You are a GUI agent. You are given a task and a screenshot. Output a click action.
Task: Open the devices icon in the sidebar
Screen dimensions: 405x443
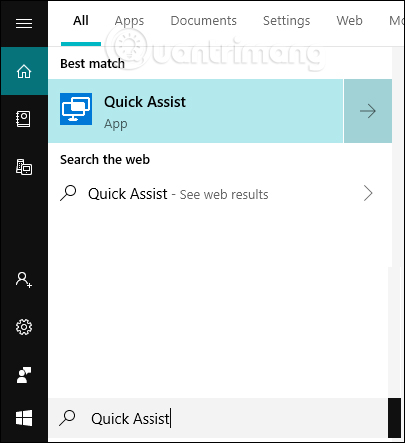coord(24,167)
